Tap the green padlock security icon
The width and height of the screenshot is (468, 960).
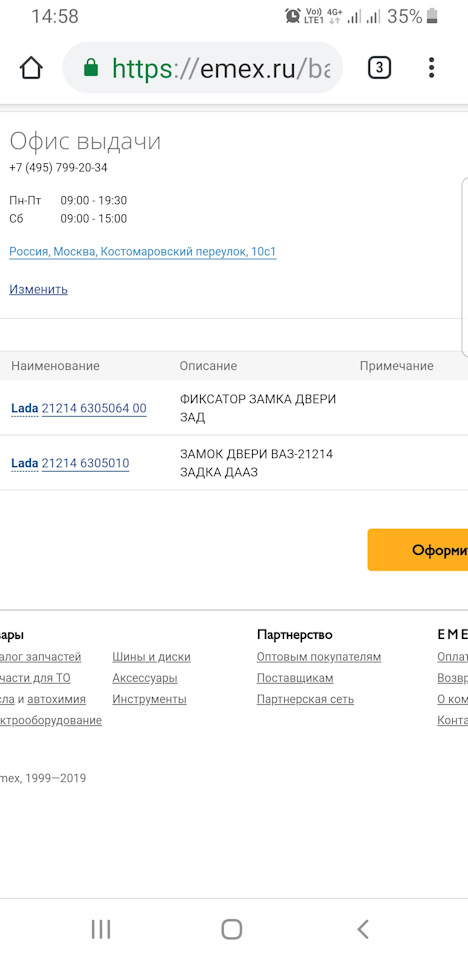pyautogui.click(x=91, y=67)
